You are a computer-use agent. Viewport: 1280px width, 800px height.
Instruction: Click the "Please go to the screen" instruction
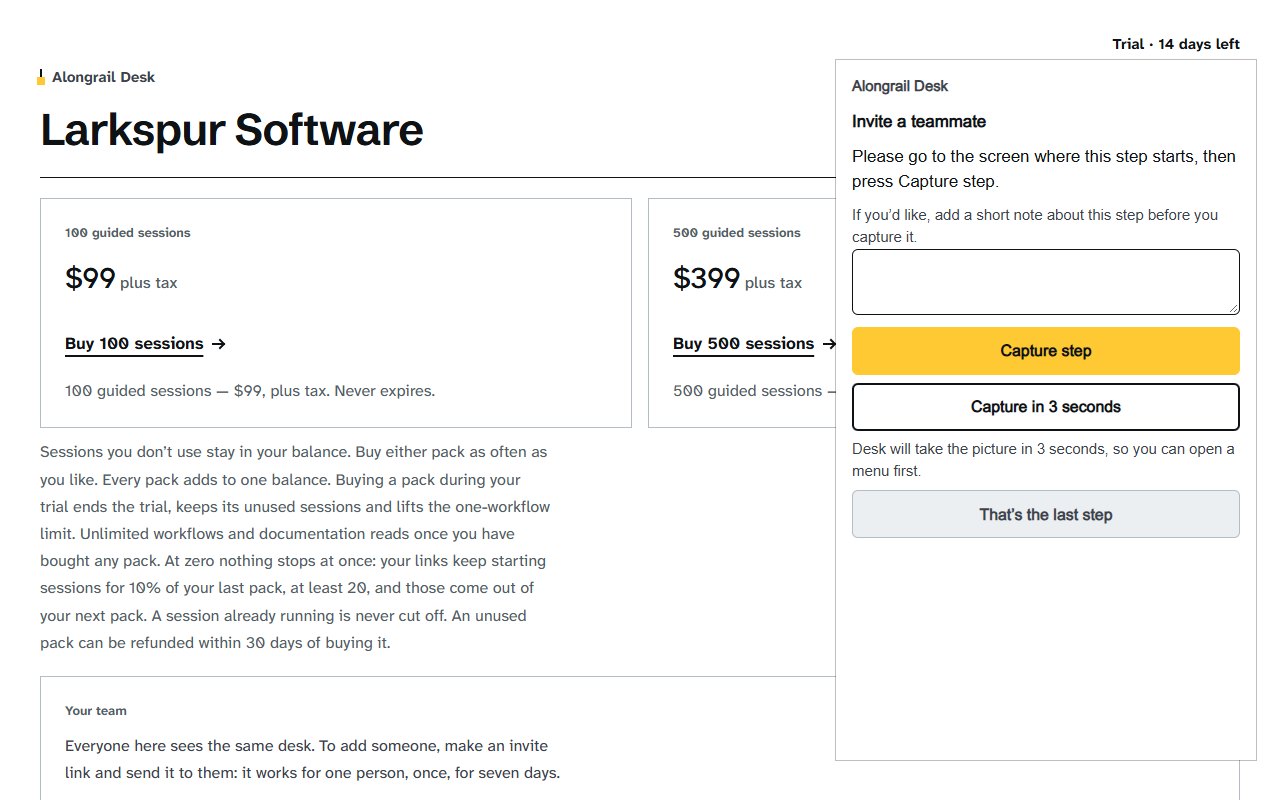pyautogui.click(x=1044, y=169)
